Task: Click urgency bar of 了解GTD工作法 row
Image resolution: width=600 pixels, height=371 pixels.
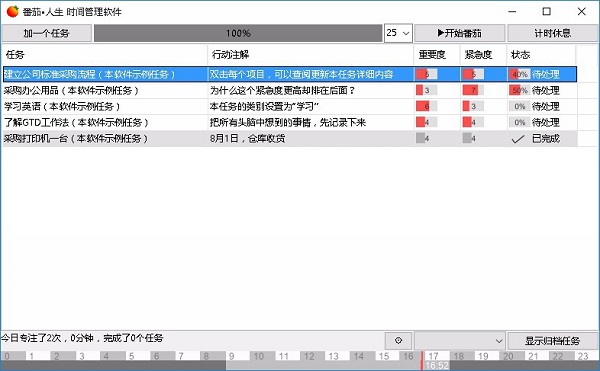Action: 473,122
